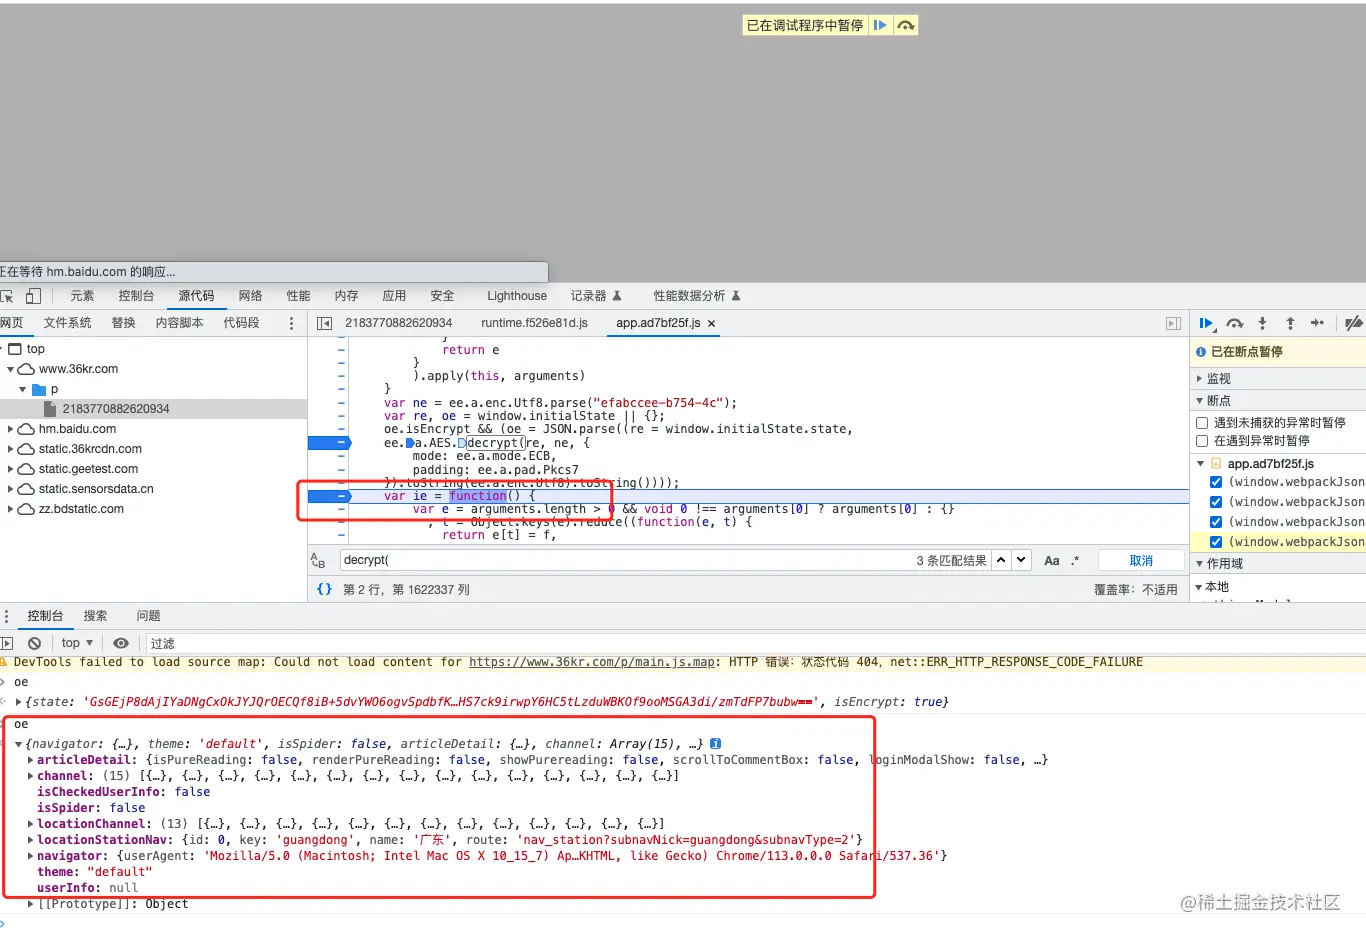Collapse the 本地 (Local) scope
The height and width of the screenshot is (938, 1366).
coord(1199,587)
